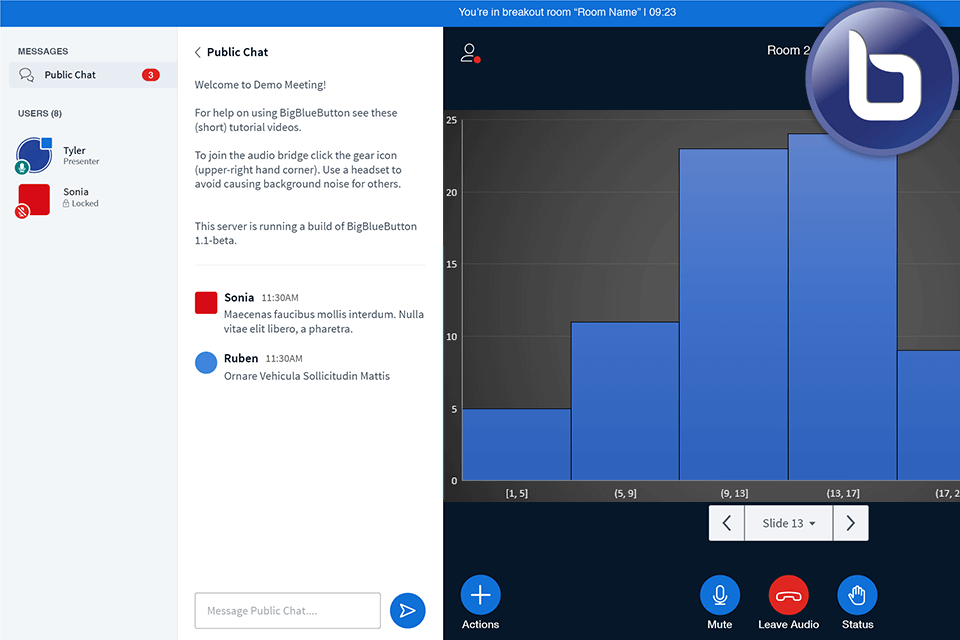Click Sonia's avatar in chat message
960x640 pixels.
[206, 303]
